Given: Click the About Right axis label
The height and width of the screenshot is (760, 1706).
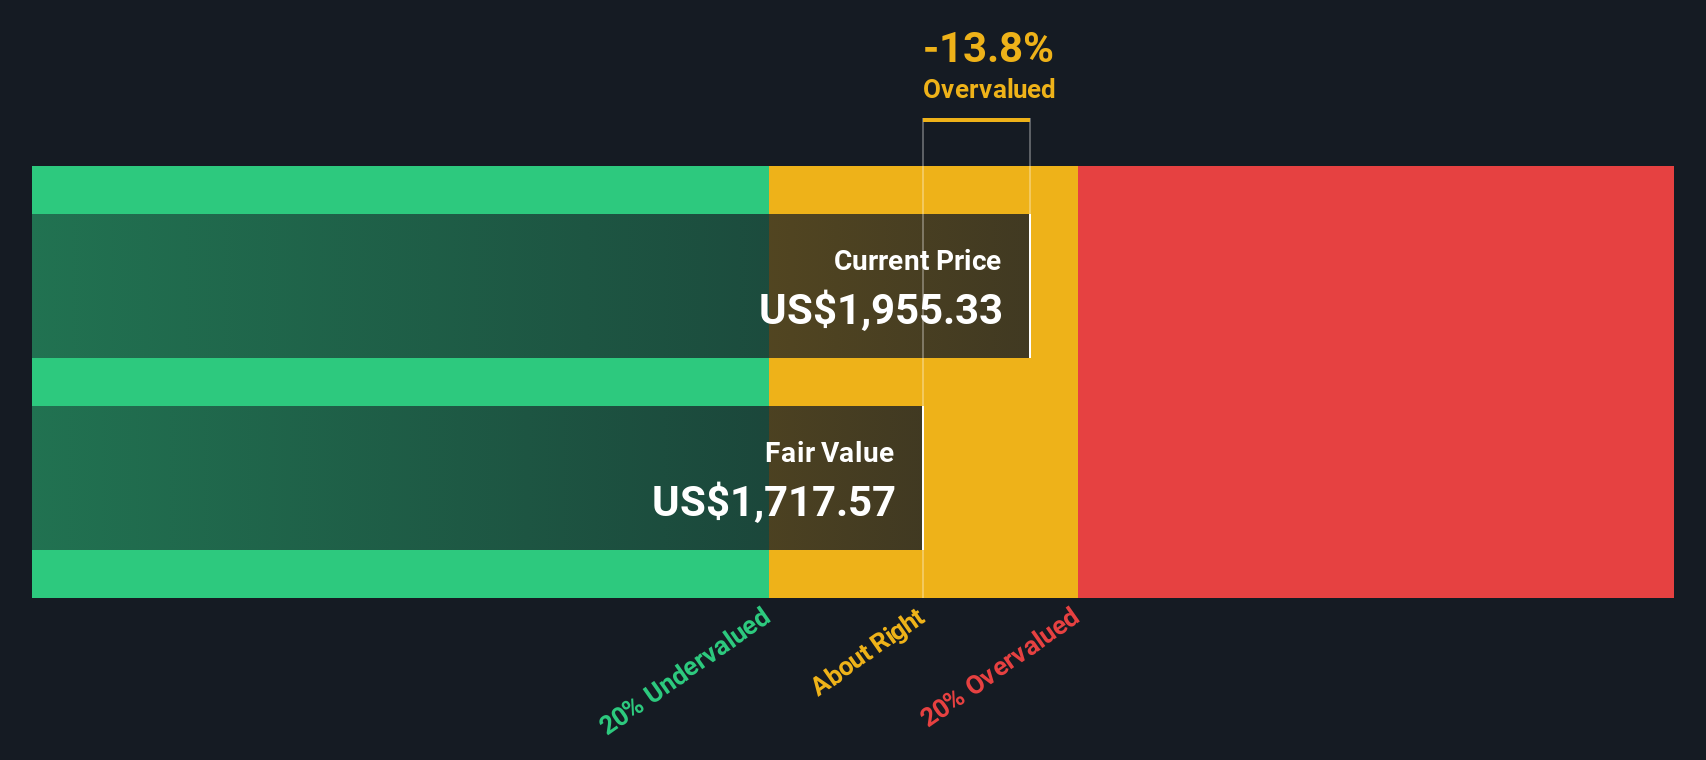Looking at the screenshot, I should pyautogui.click(x=868, y=651).
